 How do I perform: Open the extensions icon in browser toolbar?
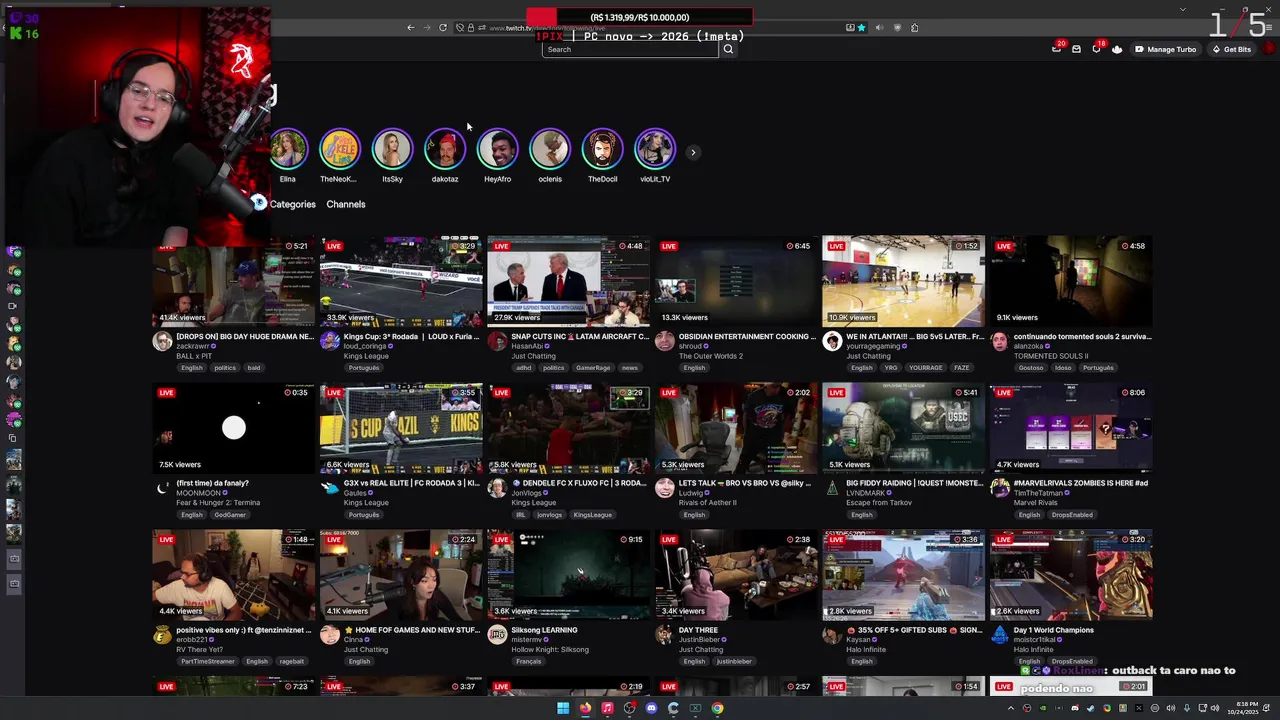click(x=914, y=27)
